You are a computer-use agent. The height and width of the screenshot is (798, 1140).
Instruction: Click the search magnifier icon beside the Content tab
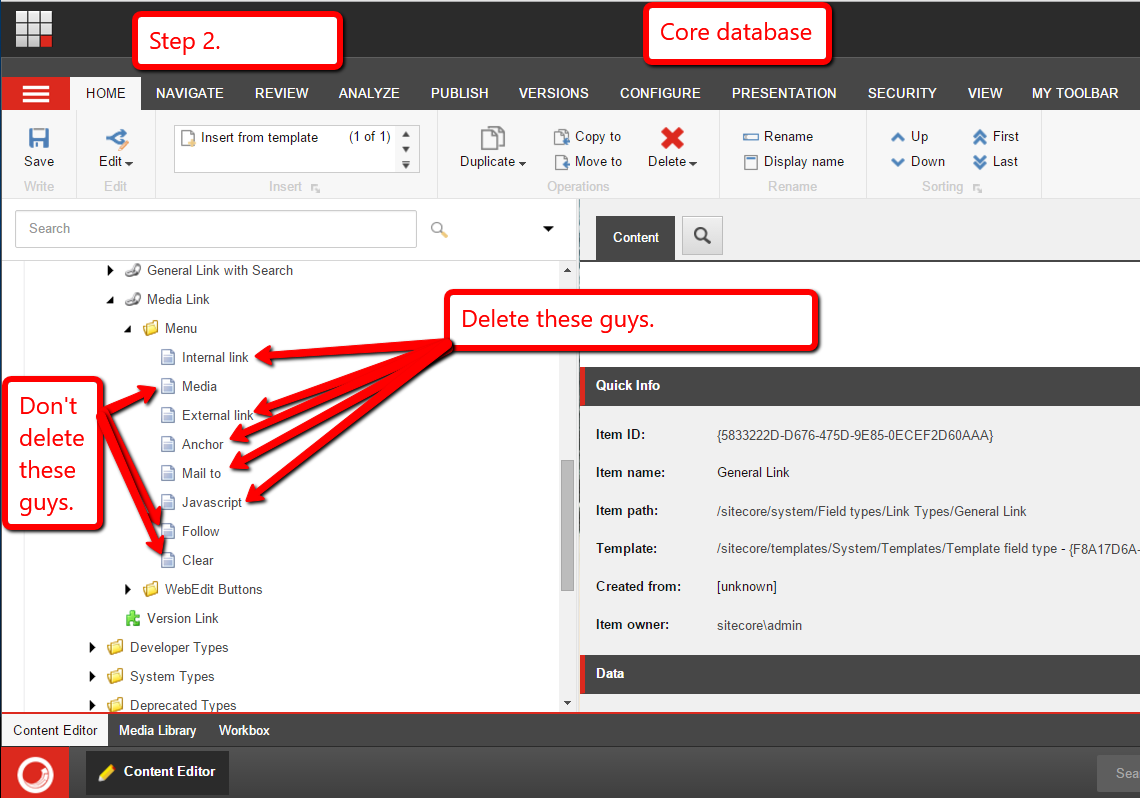pyautogui.click(x=702, y=237)
